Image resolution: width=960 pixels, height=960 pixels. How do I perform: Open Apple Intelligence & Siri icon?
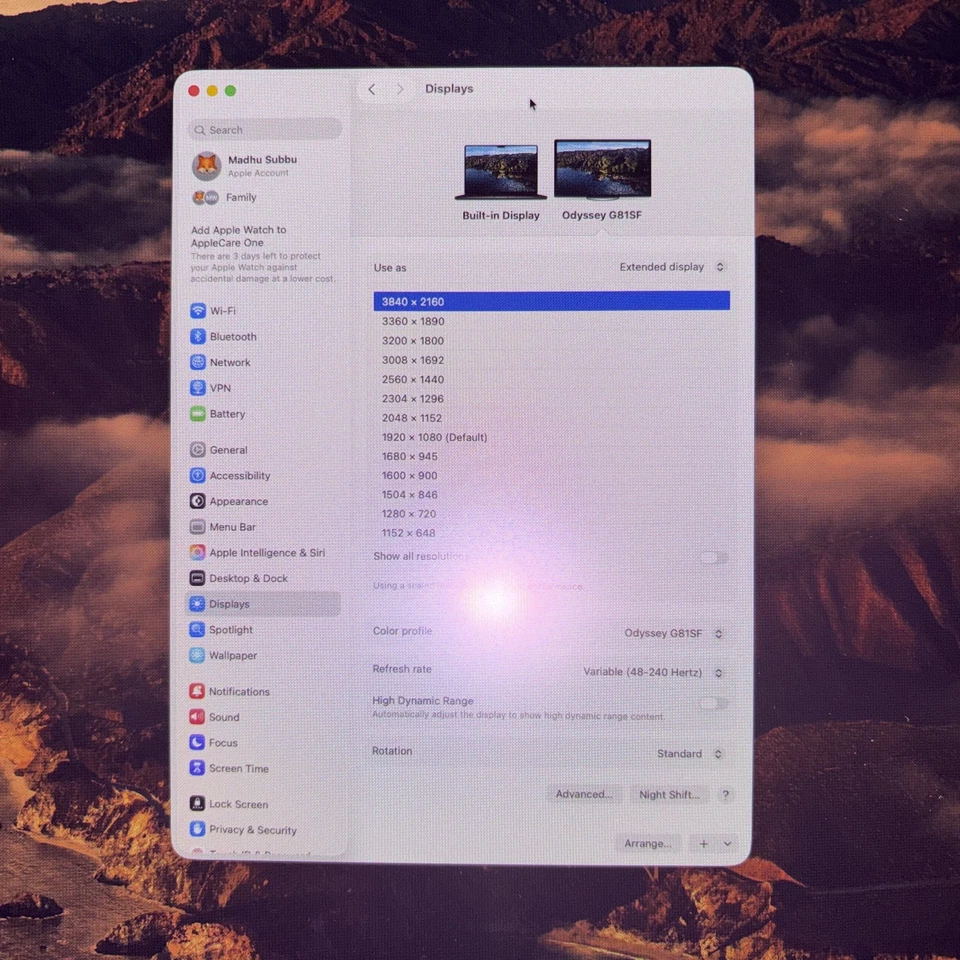[197, 553]
